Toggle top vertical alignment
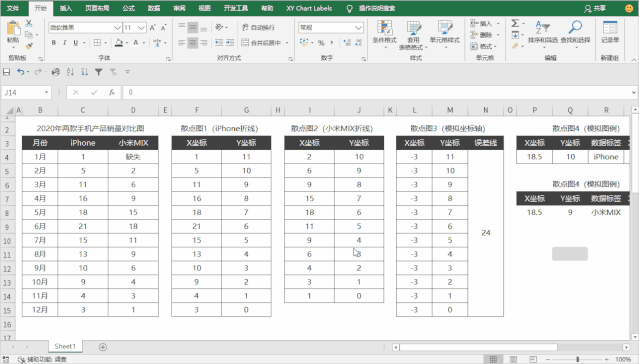Image resolution: width=639 pixels, height=364 pixels. [182, 27]
